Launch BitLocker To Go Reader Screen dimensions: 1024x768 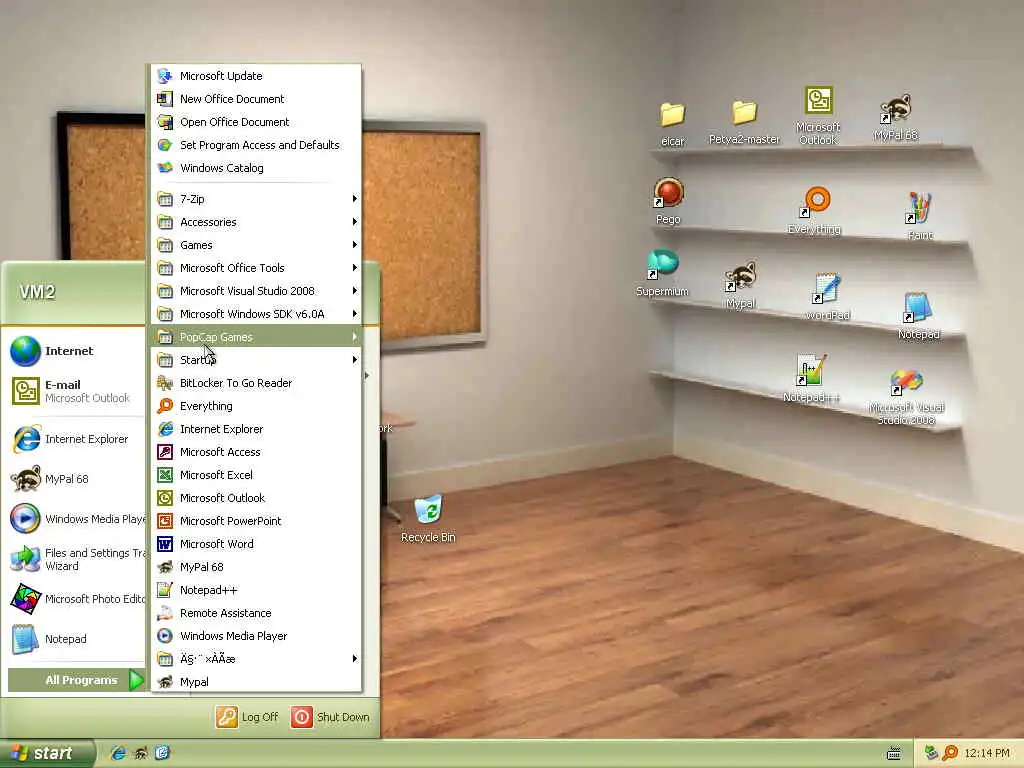pos(257,383)
